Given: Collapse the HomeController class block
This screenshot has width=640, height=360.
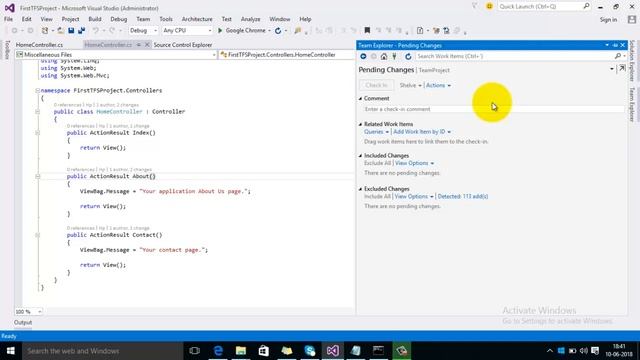Looking at the screenshot, I should point(37,111).
